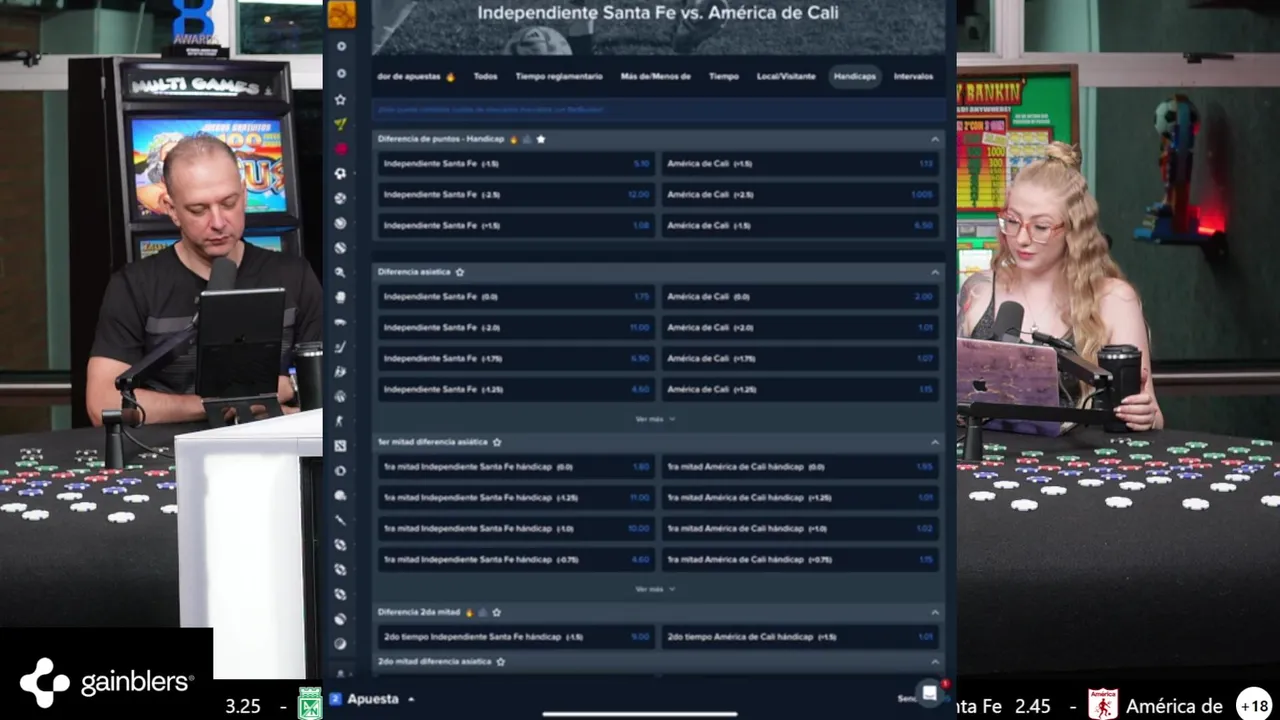Open the orange site logo tile
Viewport: 1280px width, 720px height.
(x=341, y=14)
